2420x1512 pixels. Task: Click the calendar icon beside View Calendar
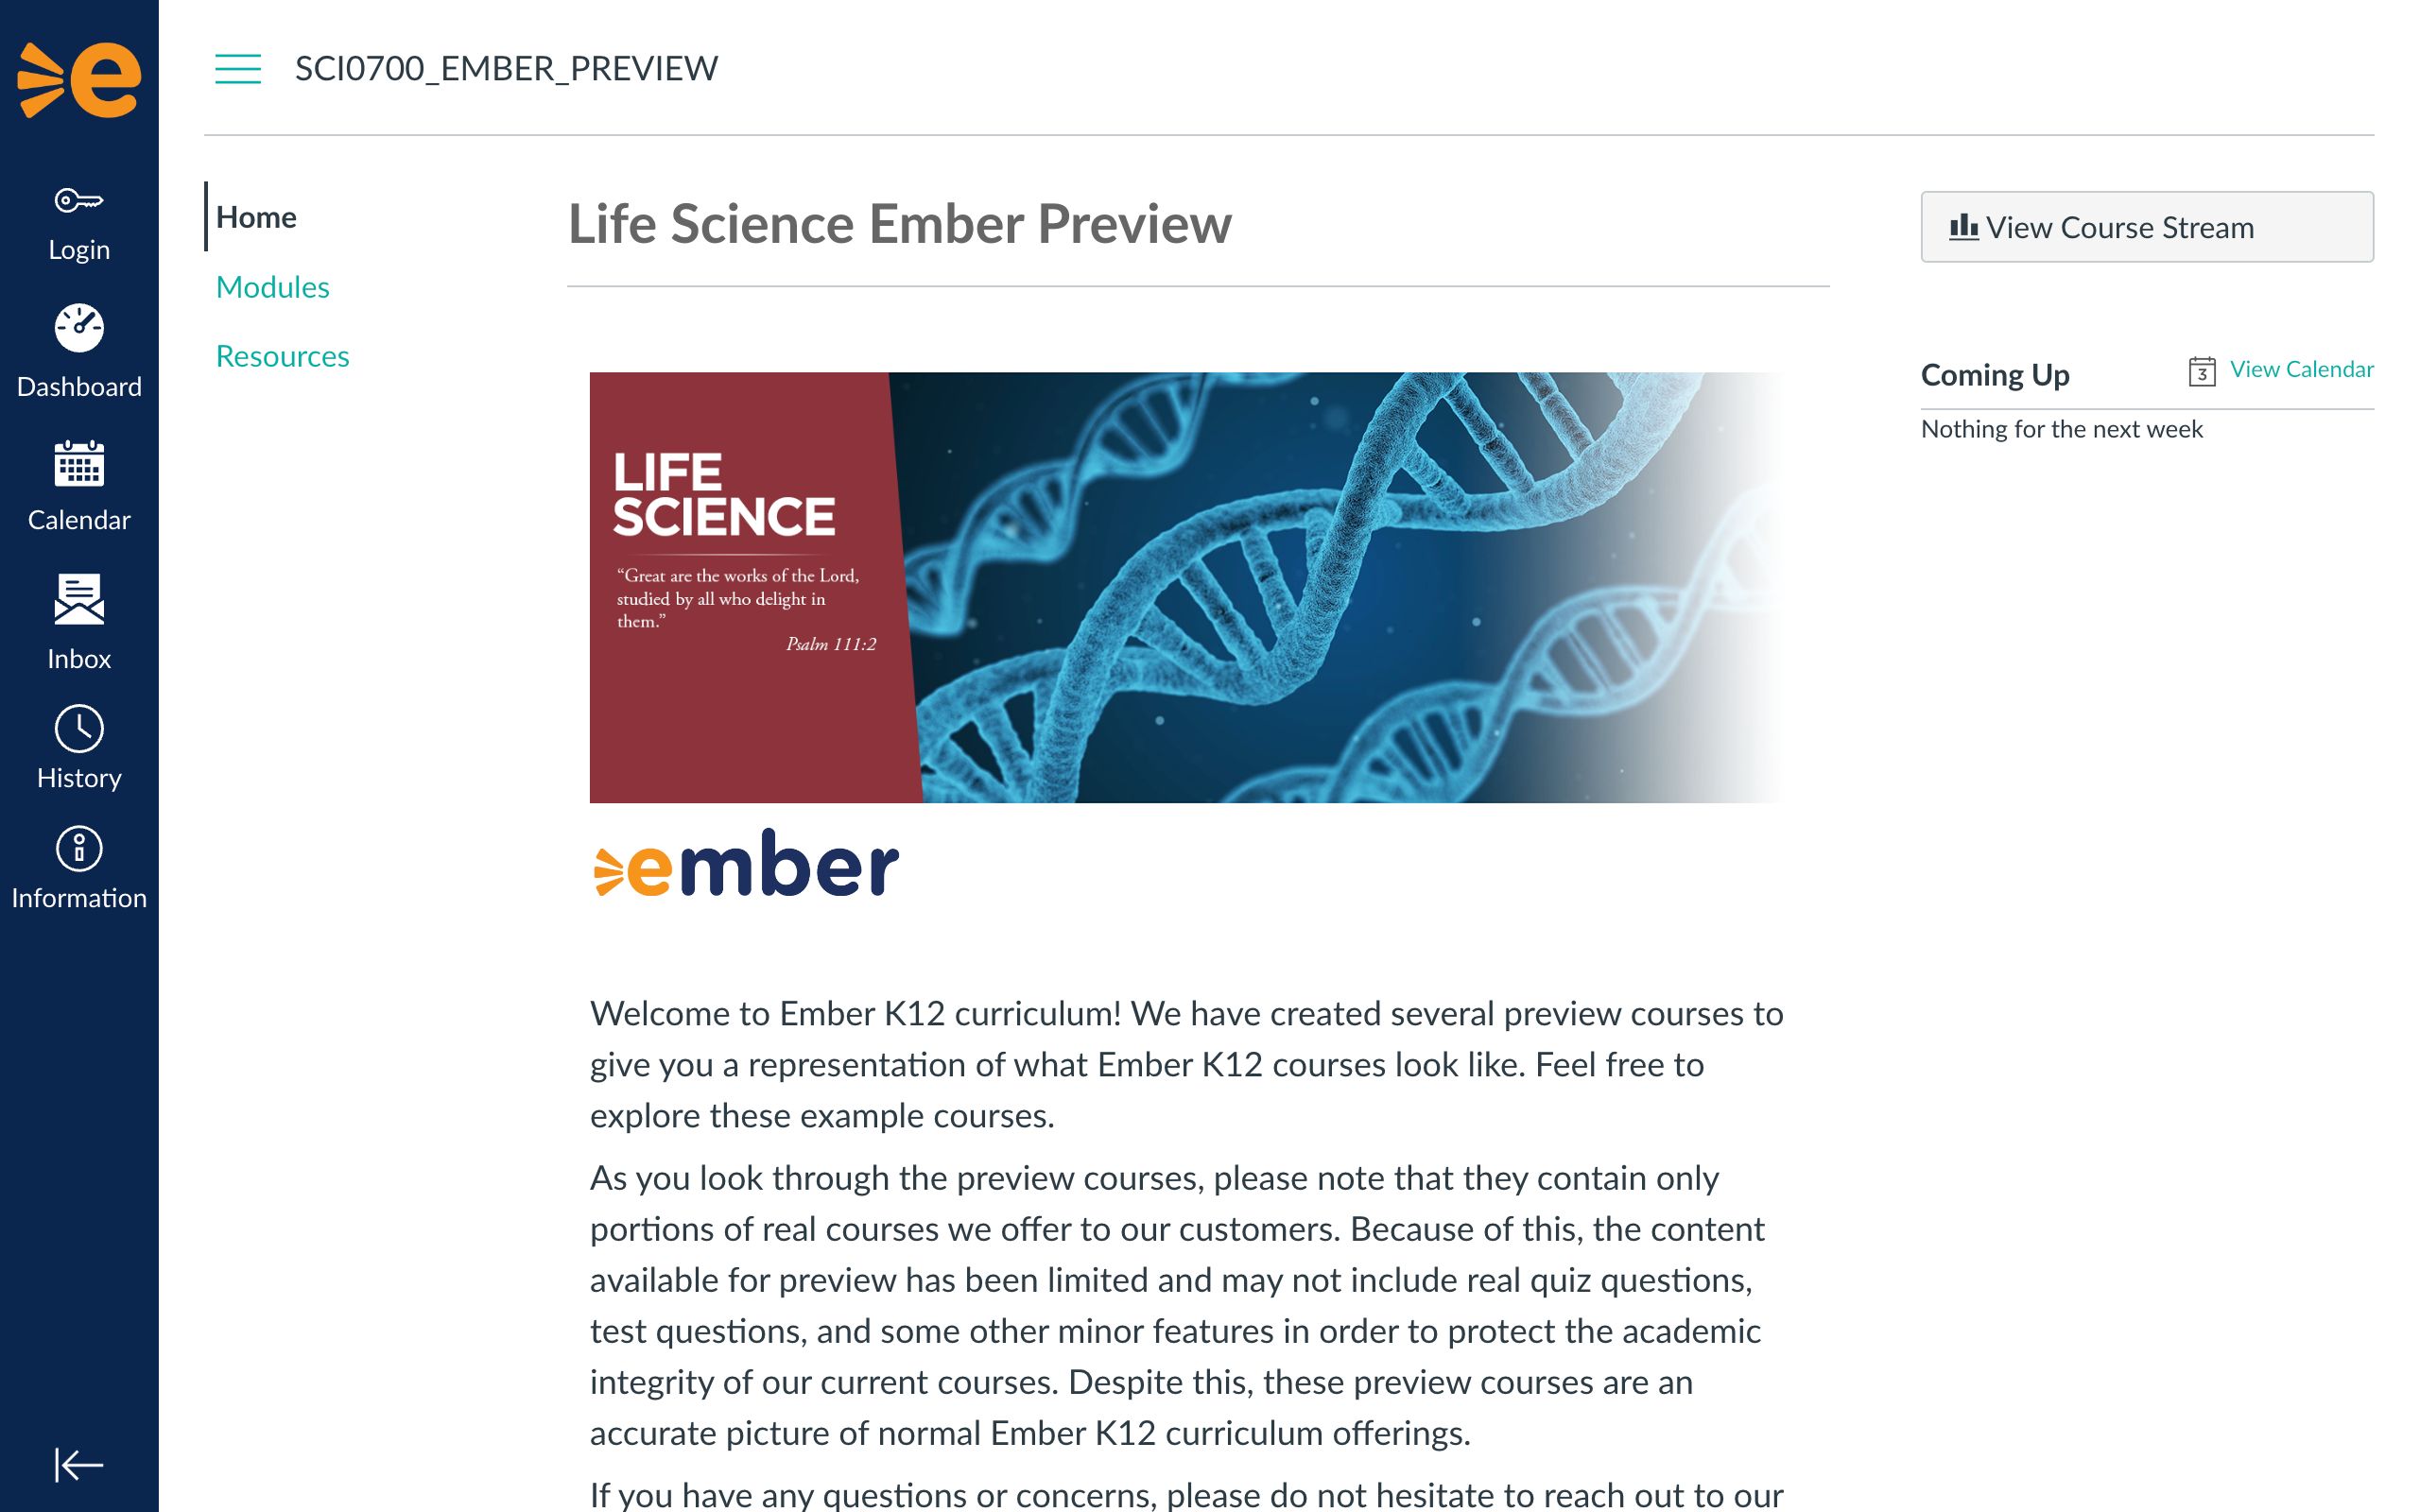[2201, 371]
